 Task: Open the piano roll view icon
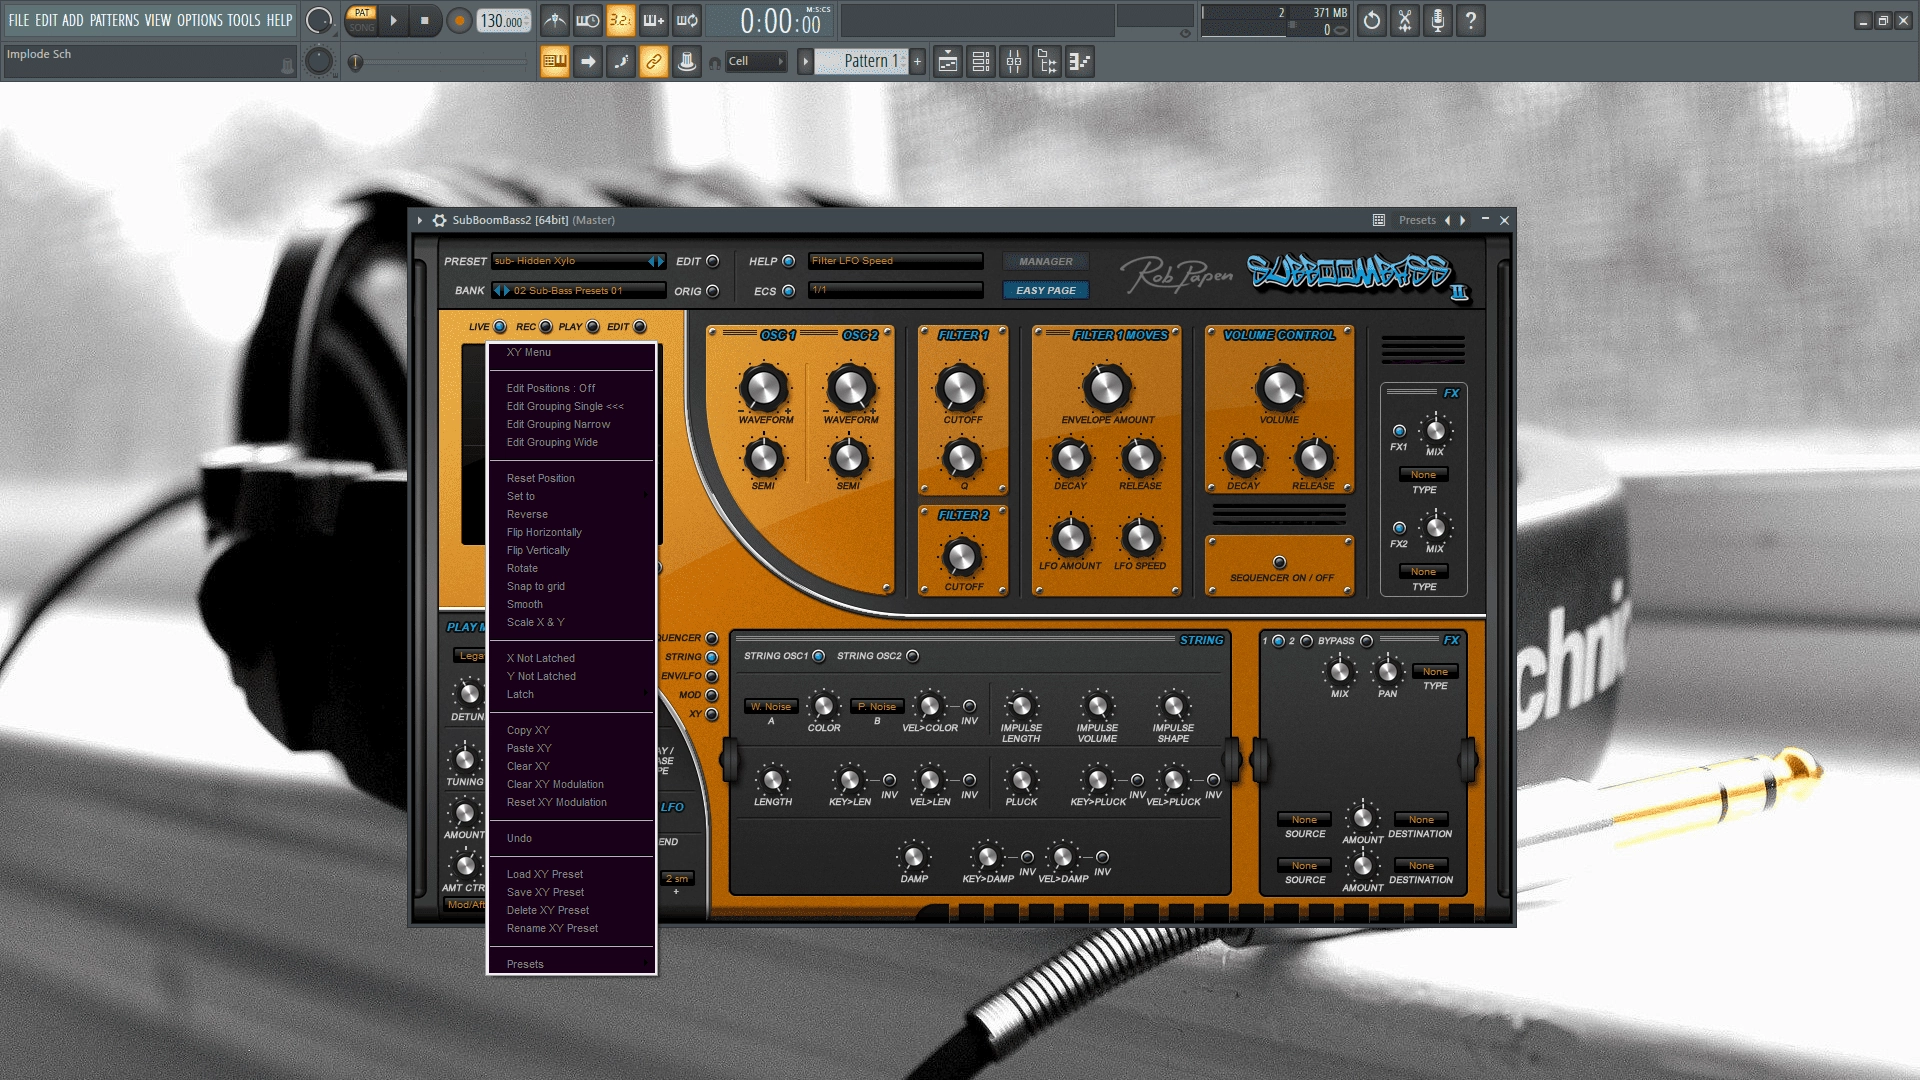(x=1080, y=62)
